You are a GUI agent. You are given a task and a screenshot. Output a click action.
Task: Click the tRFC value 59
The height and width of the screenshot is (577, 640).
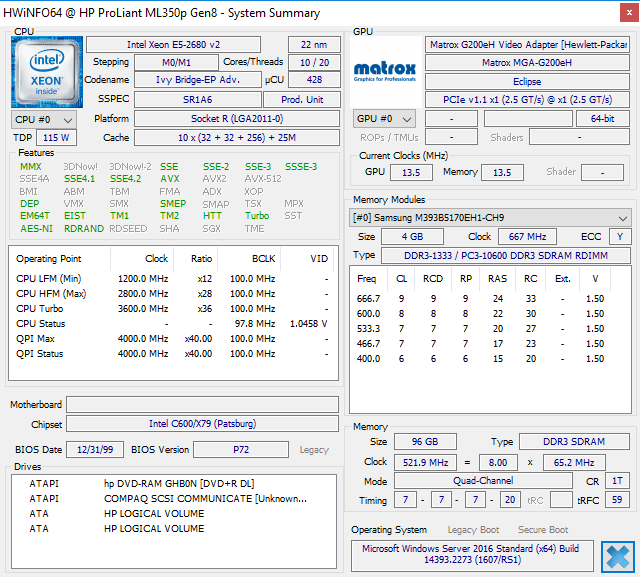pyautogui.click(x=617, y=499)
